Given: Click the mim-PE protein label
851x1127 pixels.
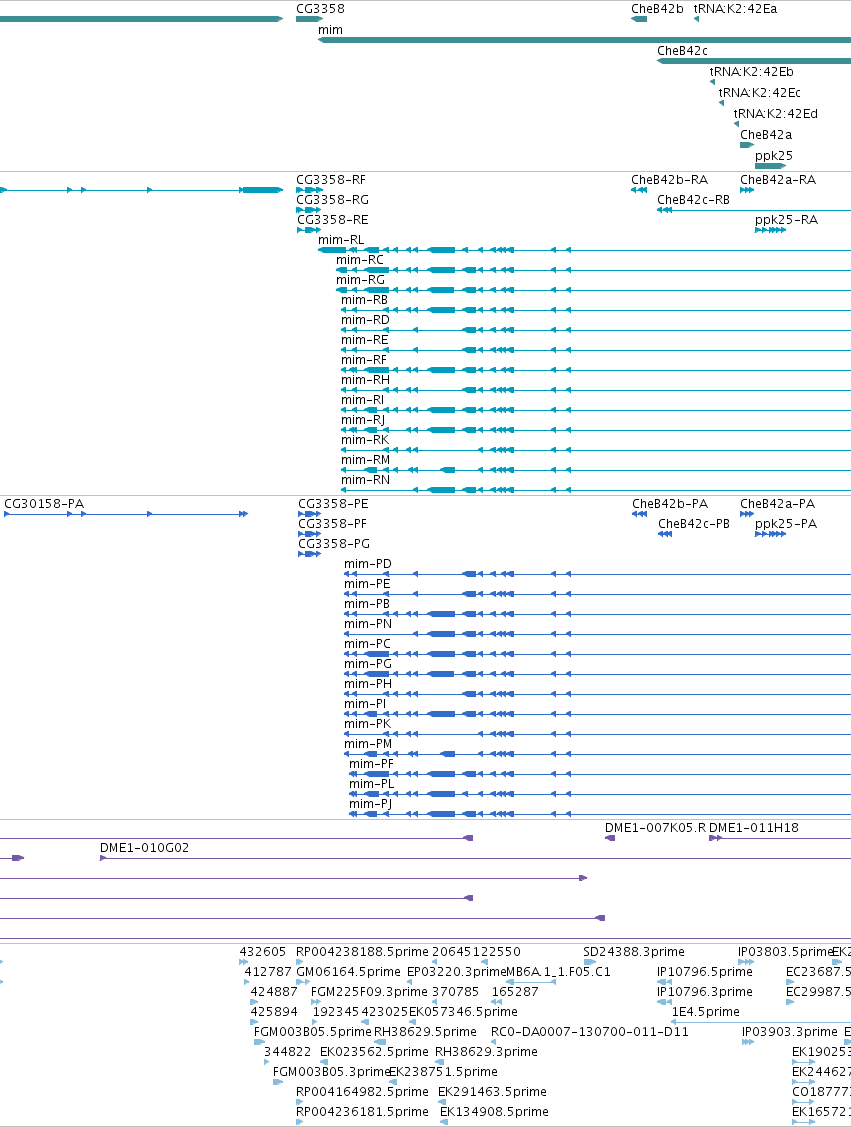Looking at the screenshot, I should click(x=367, y=584).
